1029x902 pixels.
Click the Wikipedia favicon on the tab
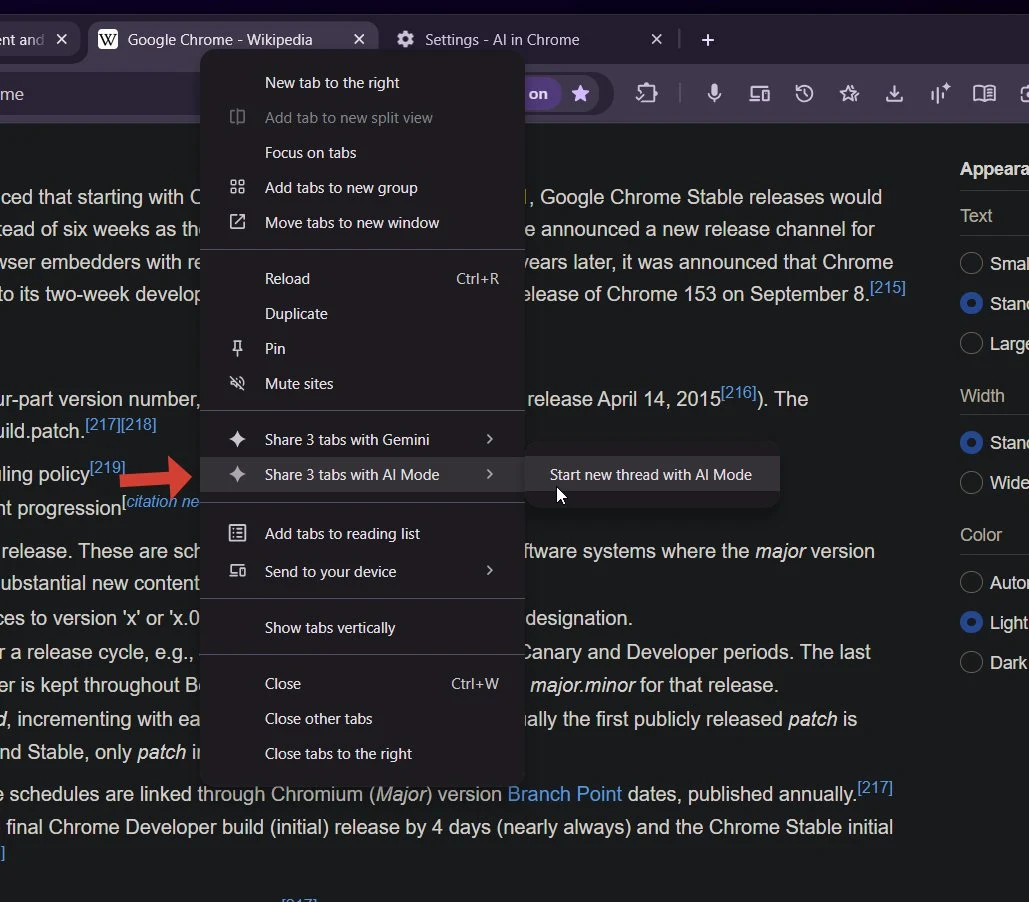pyautogui.click(x=108, y=39)
